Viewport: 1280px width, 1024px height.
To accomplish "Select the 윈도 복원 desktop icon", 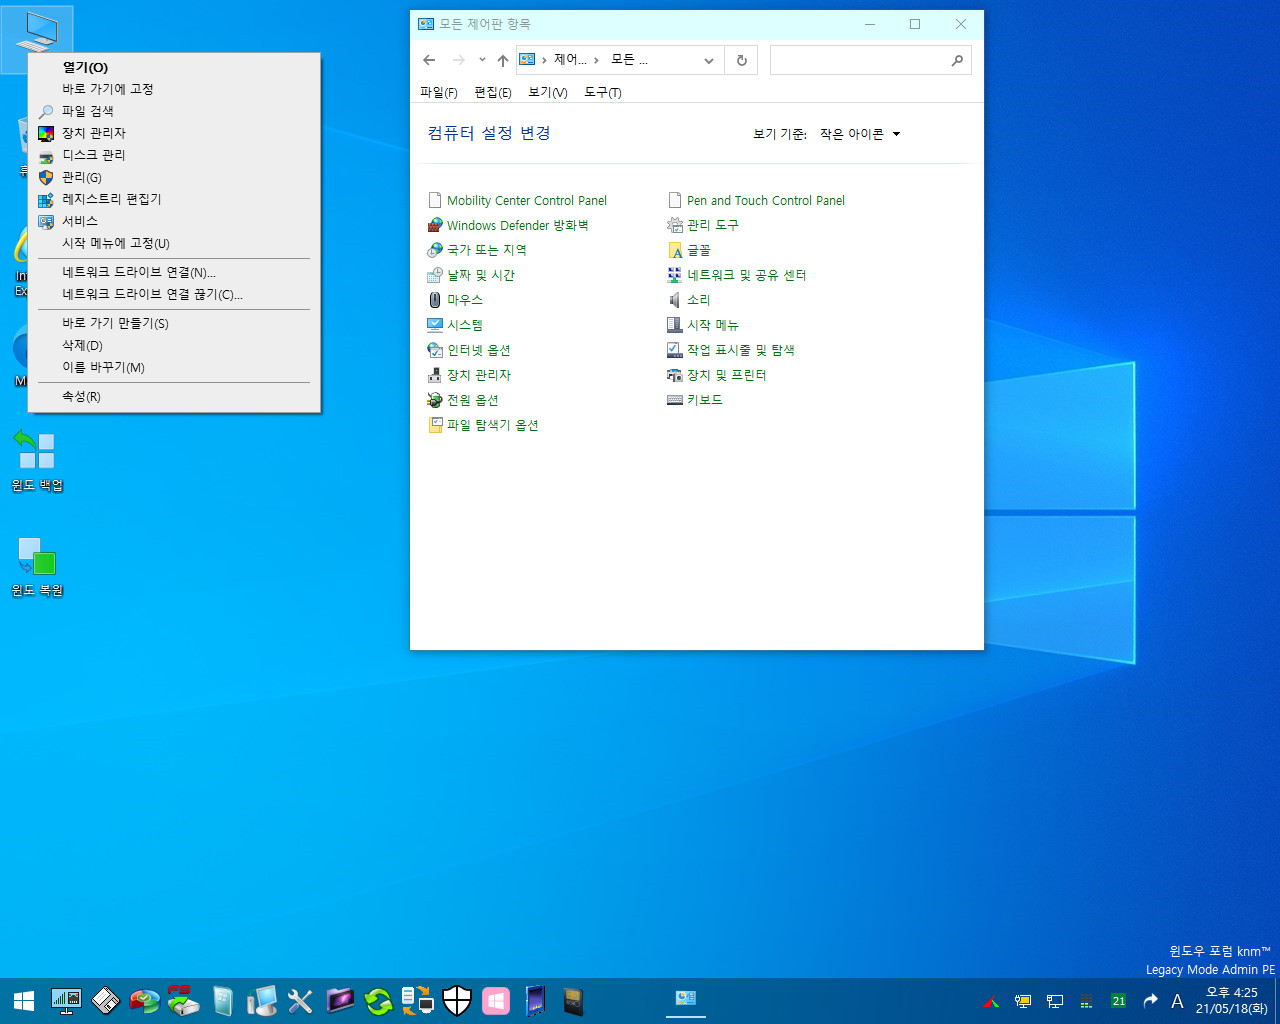I will click(37, 567).
